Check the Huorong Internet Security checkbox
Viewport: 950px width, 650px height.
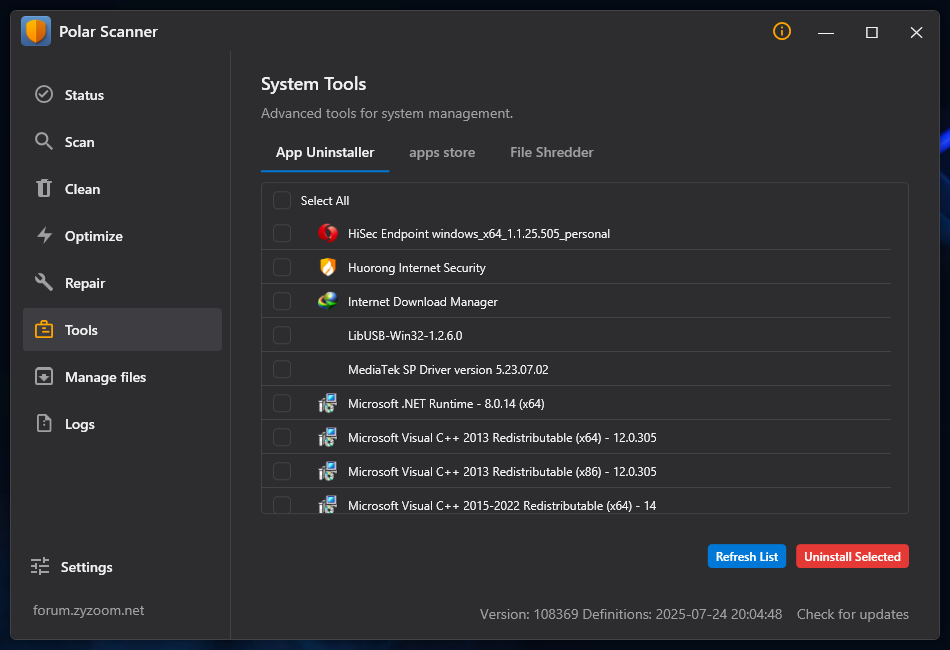[282, 267]
